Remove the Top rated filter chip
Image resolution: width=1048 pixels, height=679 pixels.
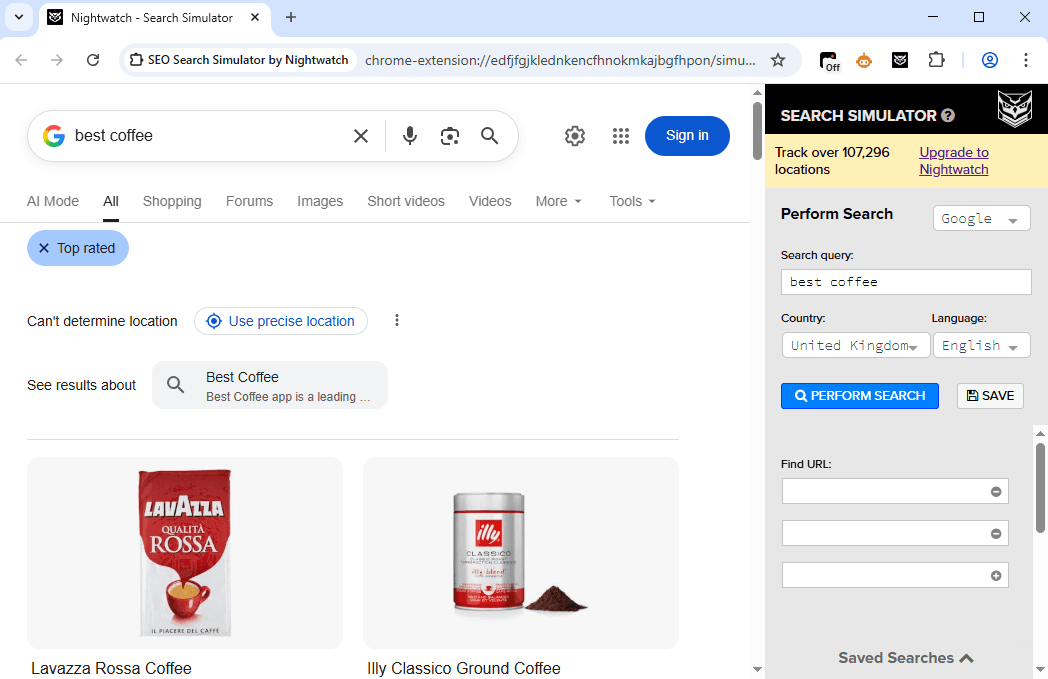[x=44, y=248]
